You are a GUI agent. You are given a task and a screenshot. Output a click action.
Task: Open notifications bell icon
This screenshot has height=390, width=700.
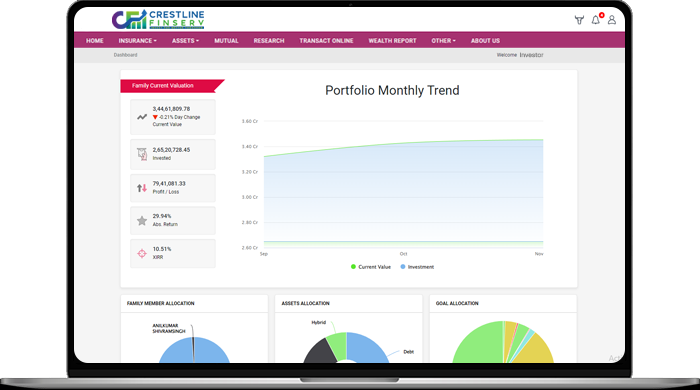point(596,20)
